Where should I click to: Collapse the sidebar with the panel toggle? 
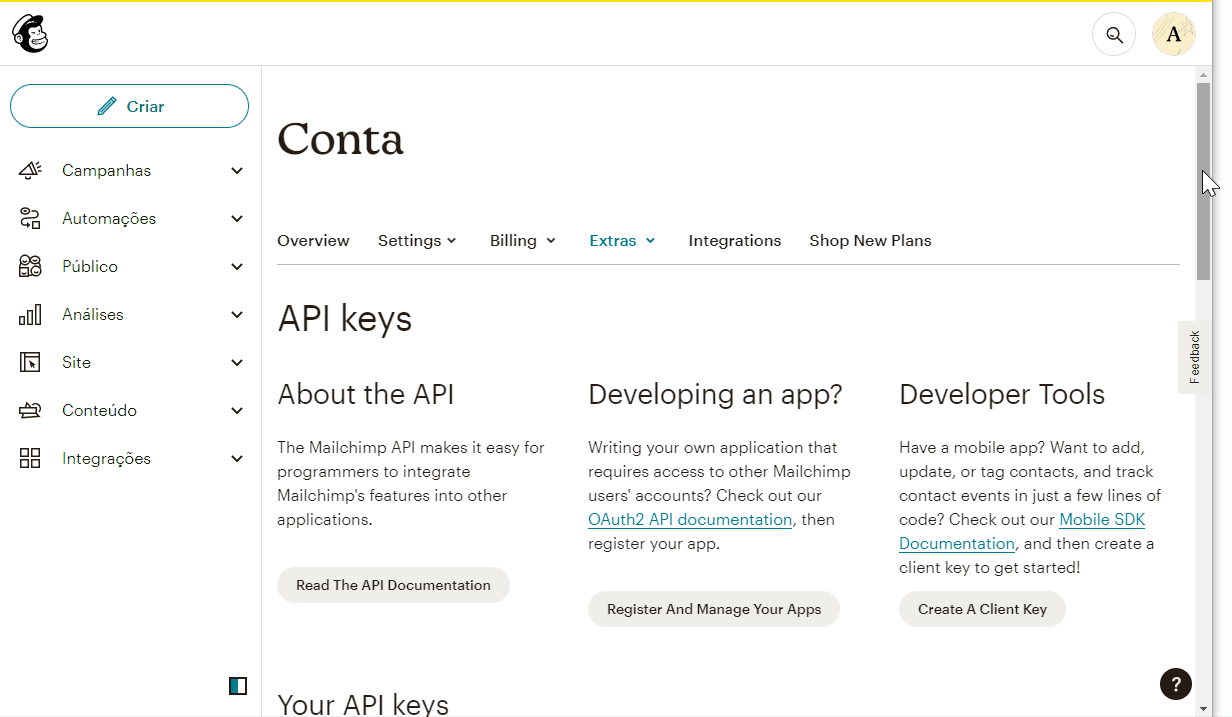click(x=238, y=685)
